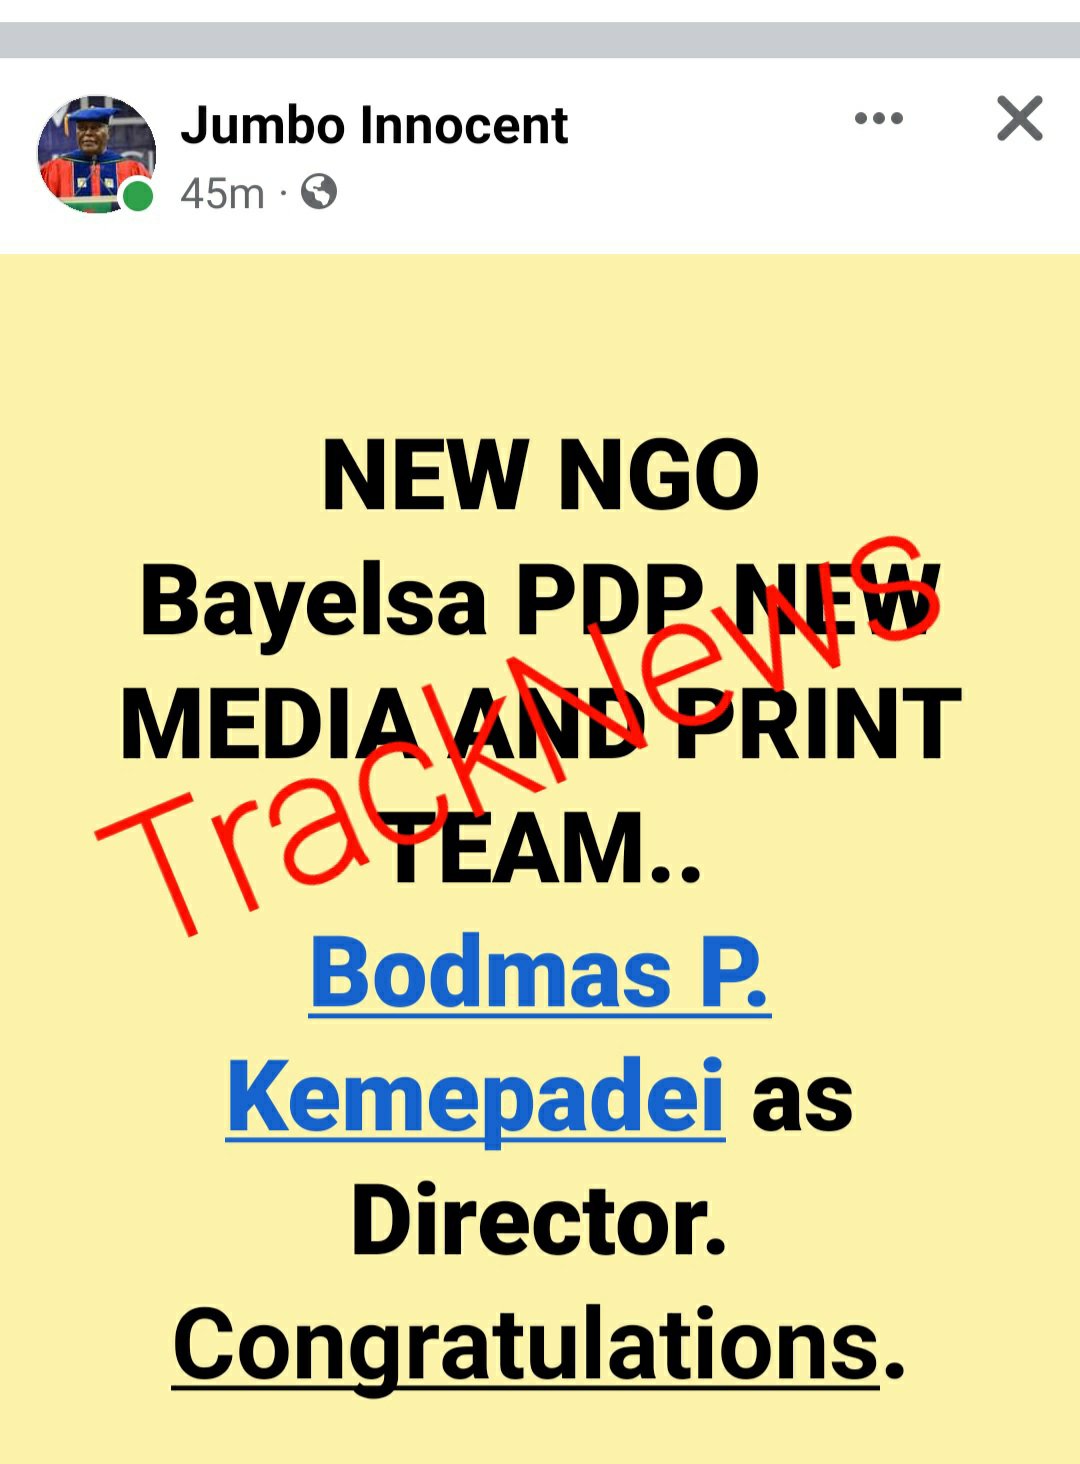Follow the Kemepadei tagged name link

[475, 1097]
